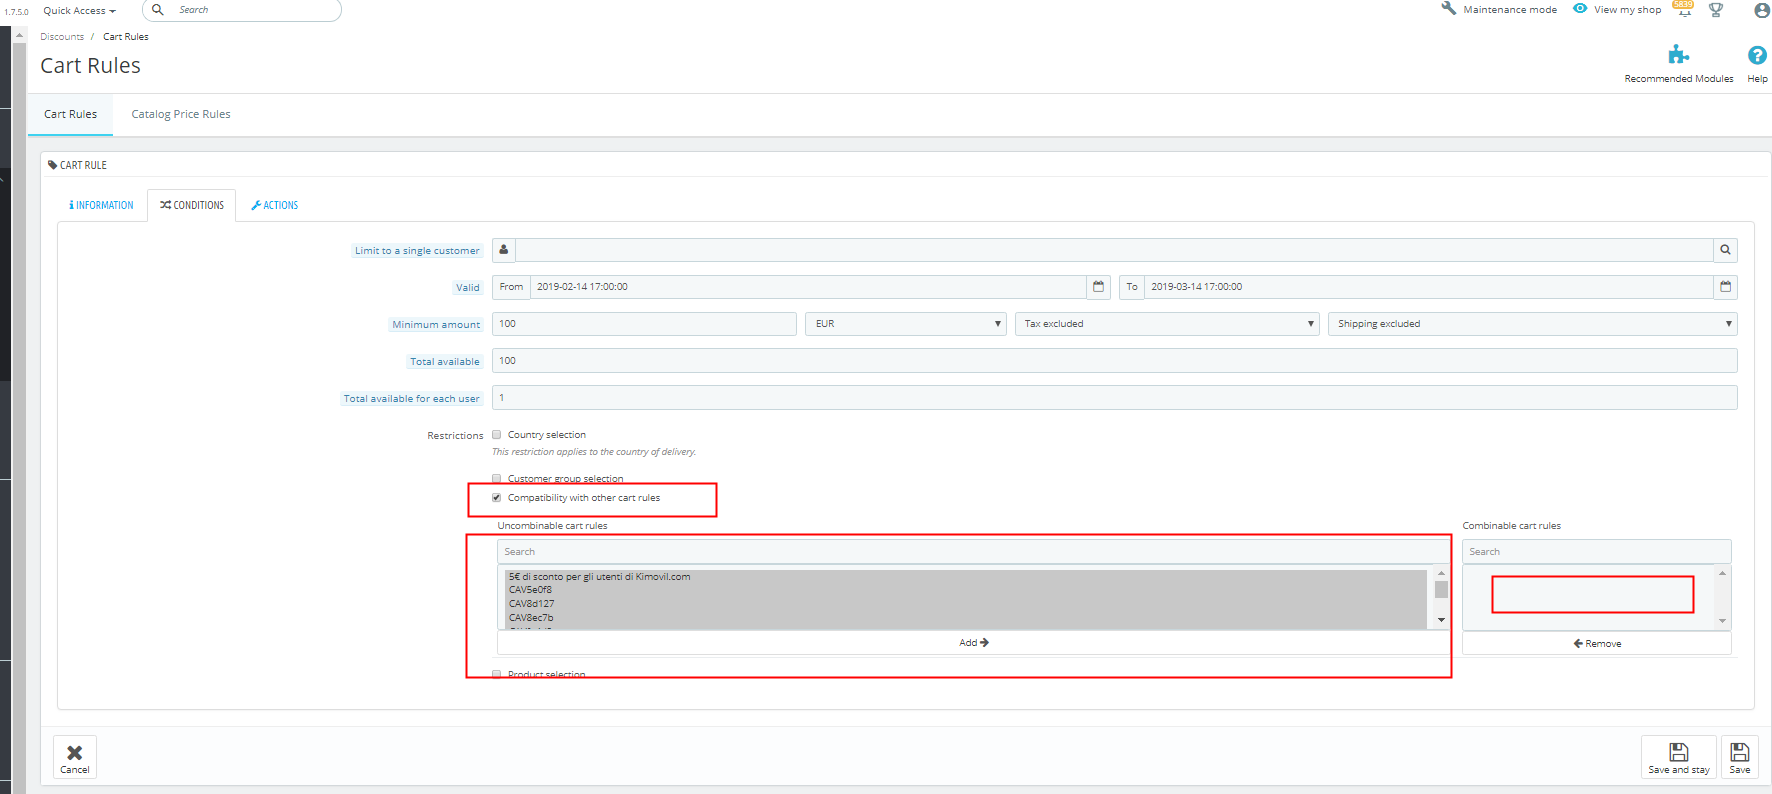Click the Valid From date field
1772x794 pixels.
tap(808, 287)
